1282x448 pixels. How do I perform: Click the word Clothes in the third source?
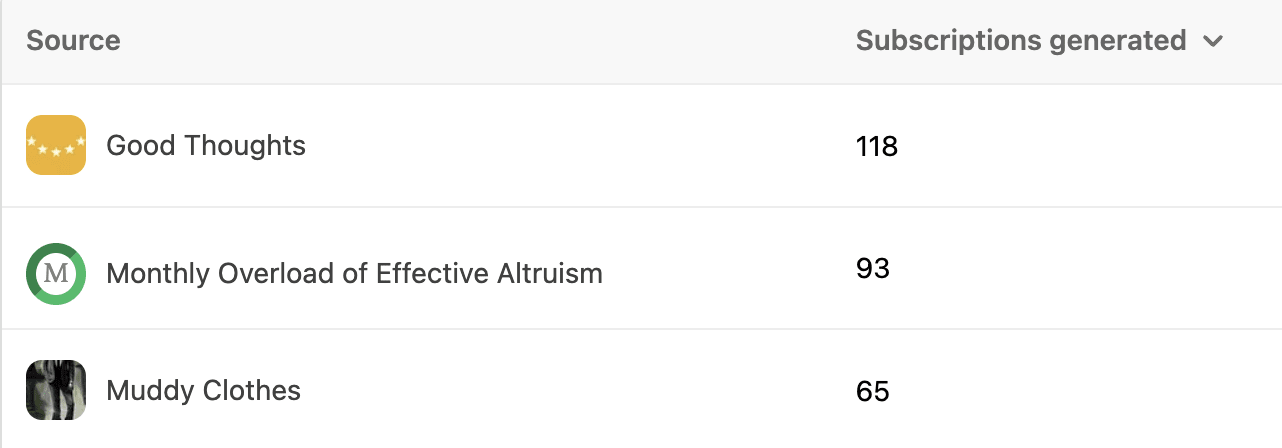249,390
